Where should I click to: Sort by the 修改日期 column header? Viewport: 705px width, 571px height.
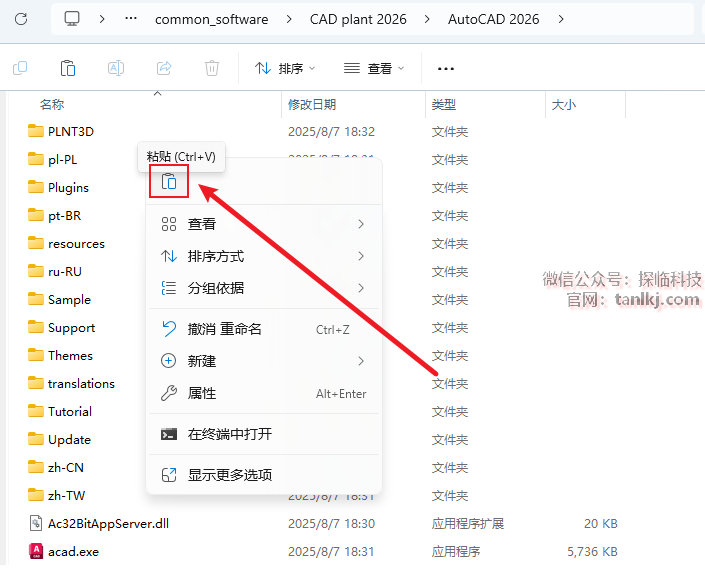312,104
